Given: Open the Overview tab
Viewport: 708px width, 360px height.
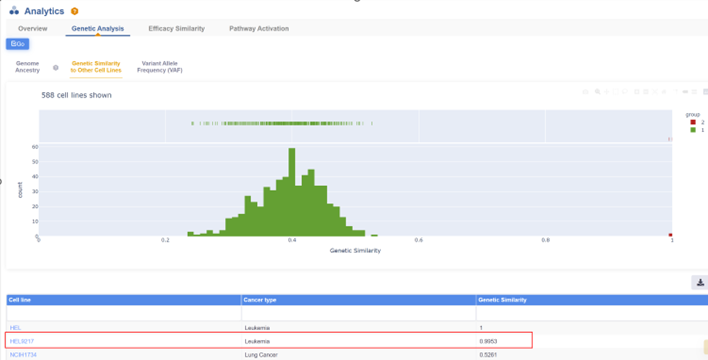Looking at the screenshot, I should (x=33, y=28).
